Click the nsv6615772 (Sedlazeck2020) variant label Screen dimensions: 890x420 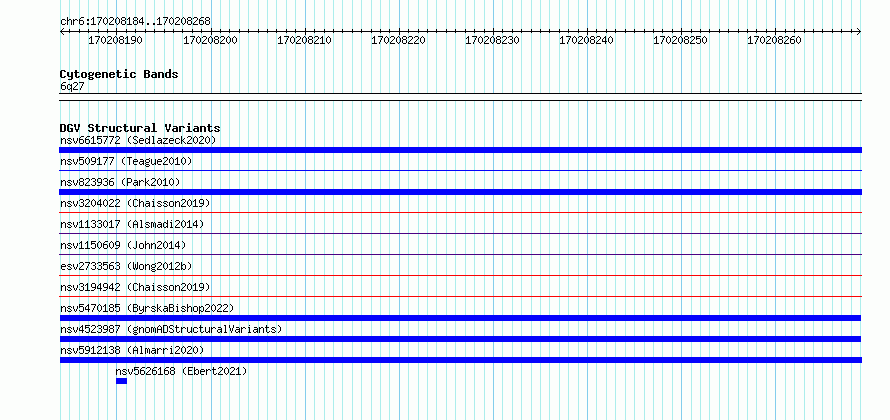(x=138, y=140)
